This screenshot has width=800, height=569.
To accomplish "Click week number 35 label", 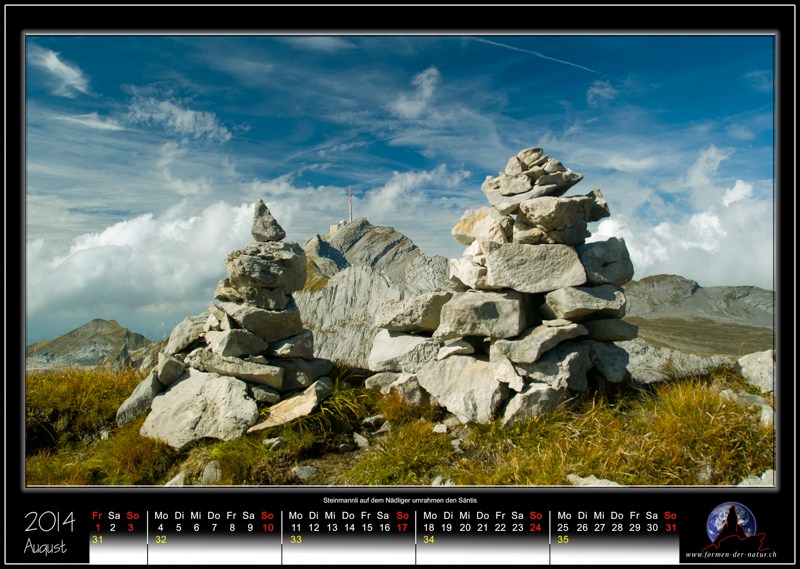I will tap(563, 540).
